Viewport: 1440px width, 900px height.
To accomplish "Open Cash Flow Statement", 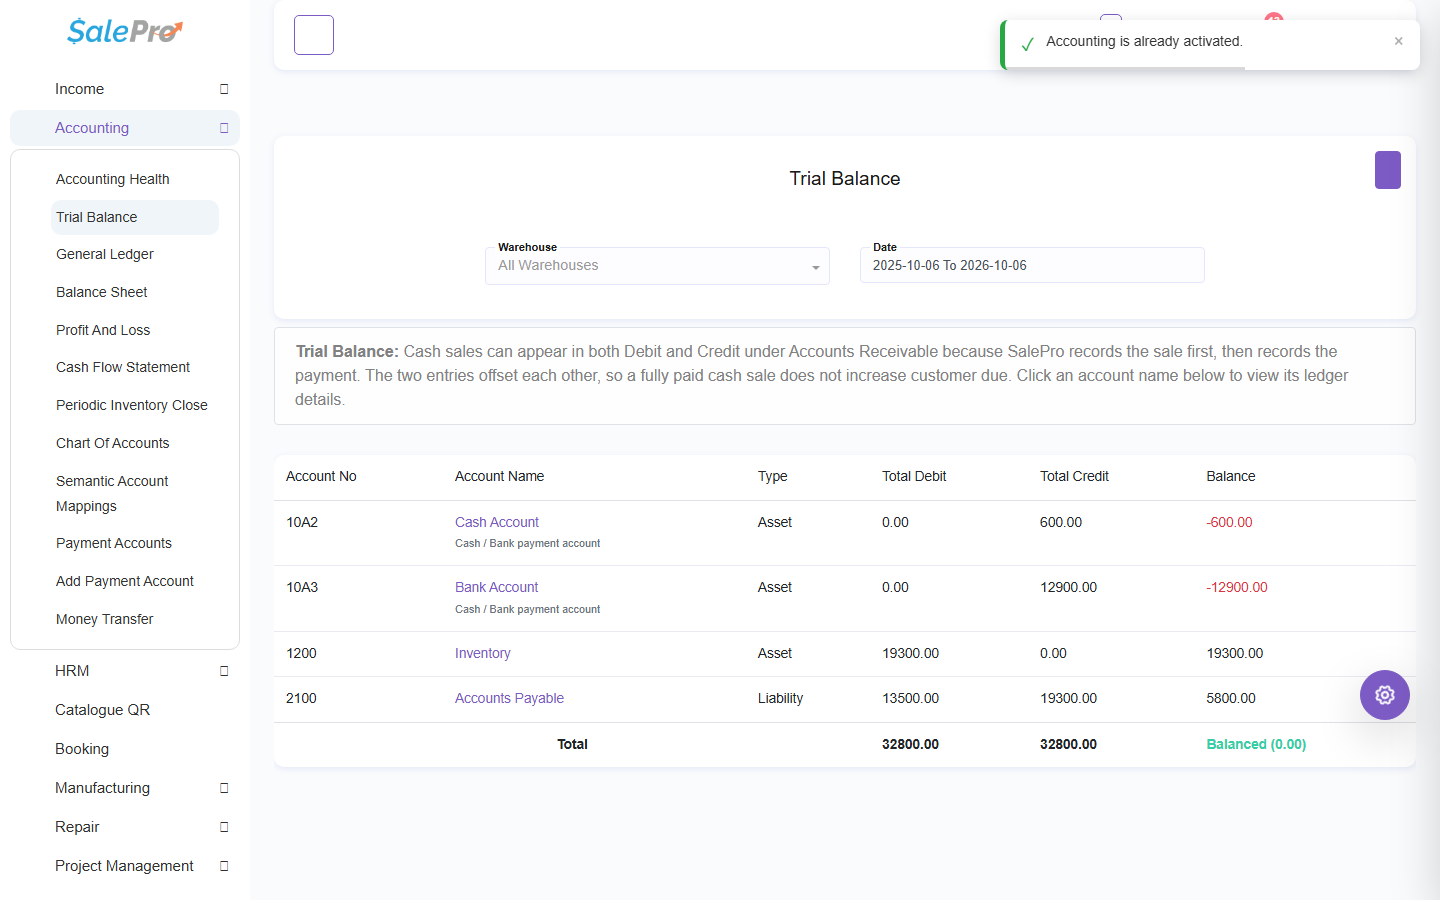I will click(123, 367).
